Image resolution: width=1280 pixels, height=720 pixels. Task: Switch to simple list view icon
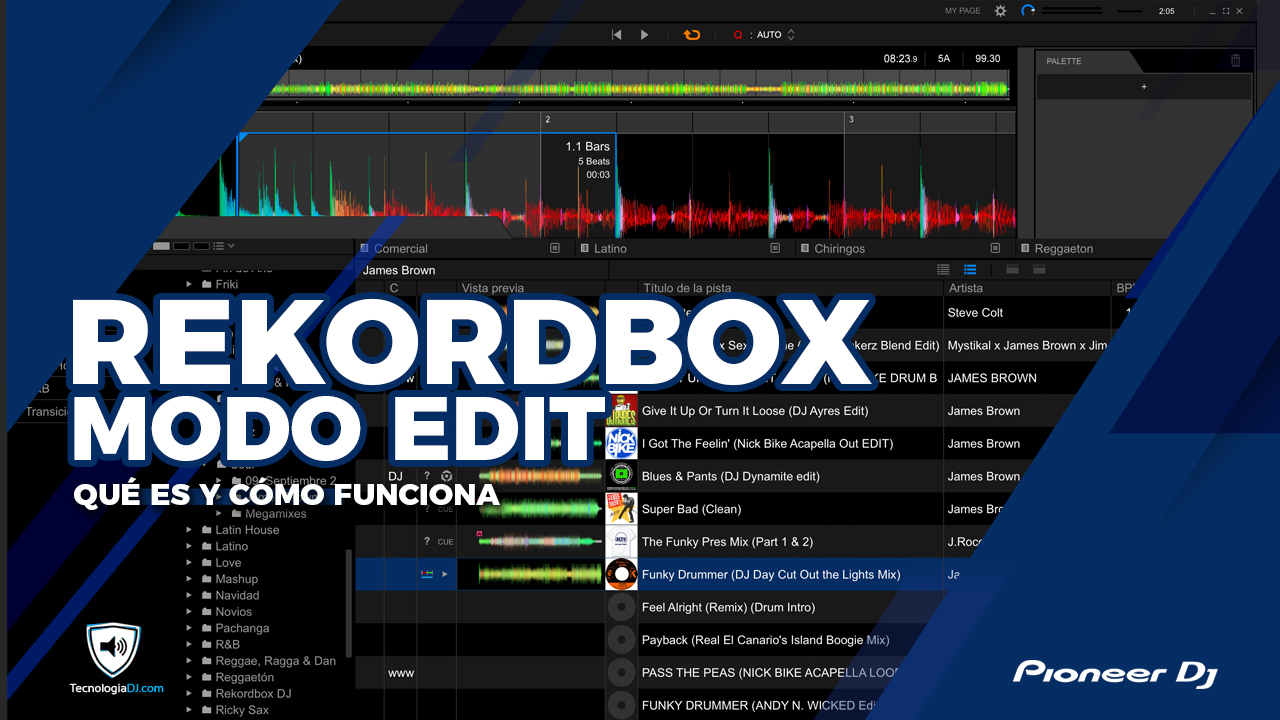click(x=943, y=270)
